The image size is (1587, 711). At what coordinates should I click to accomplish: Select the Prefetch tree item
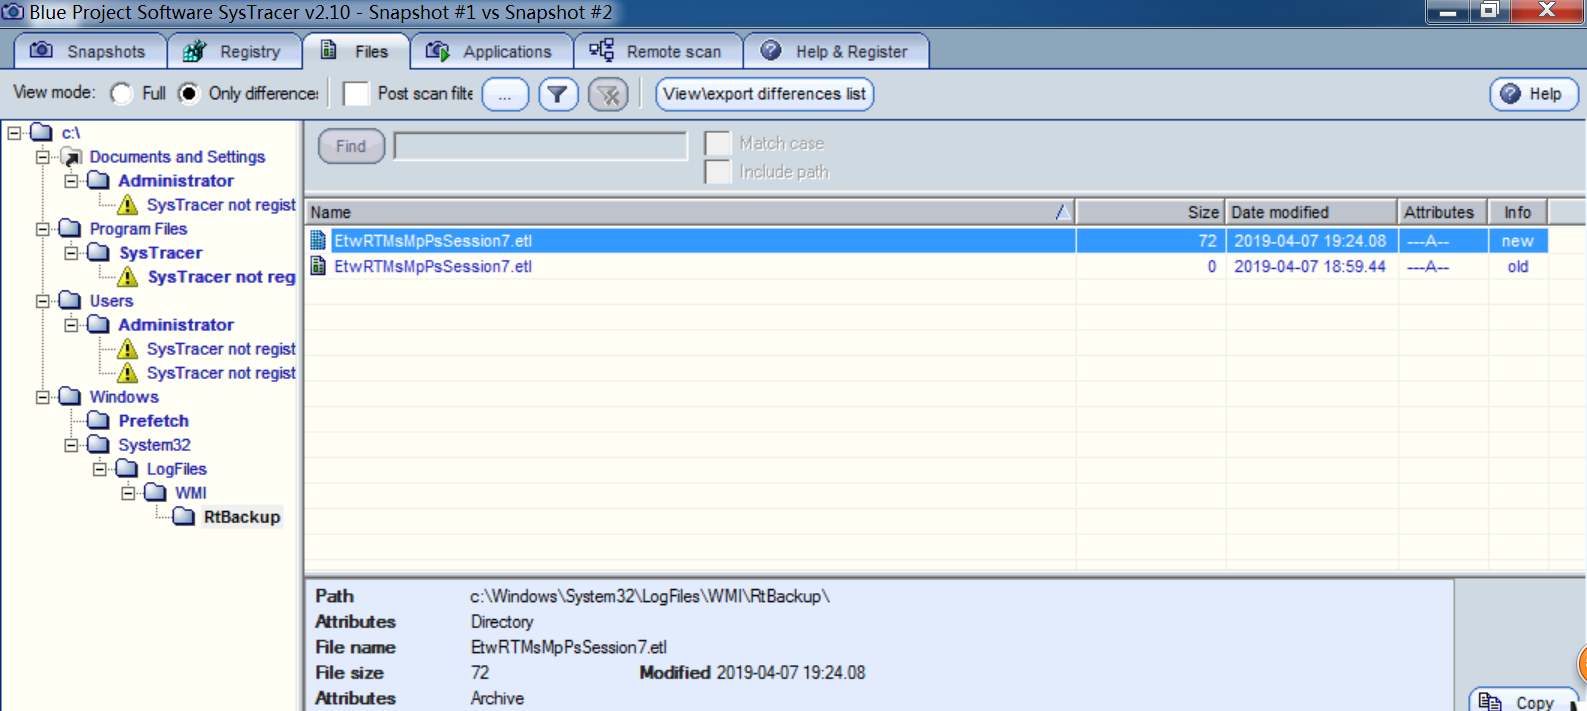(x=153, y=421)
